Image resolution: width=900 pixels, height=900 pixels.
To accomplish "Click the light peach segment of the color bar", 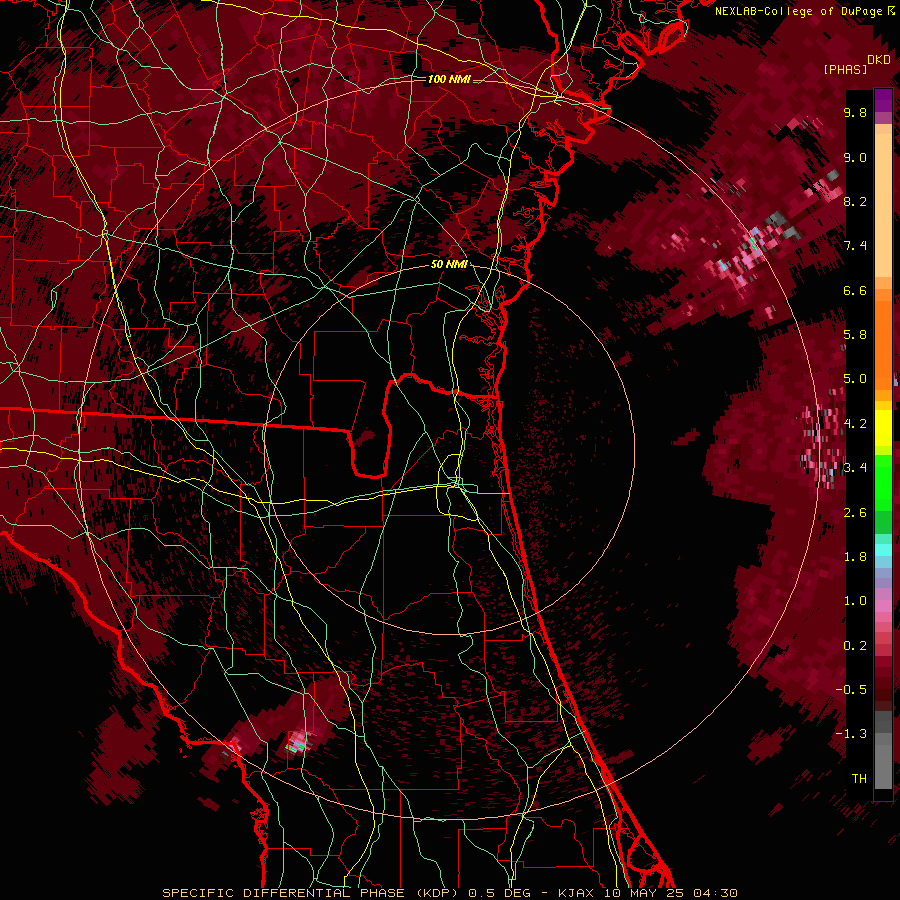I will point(883,205).
